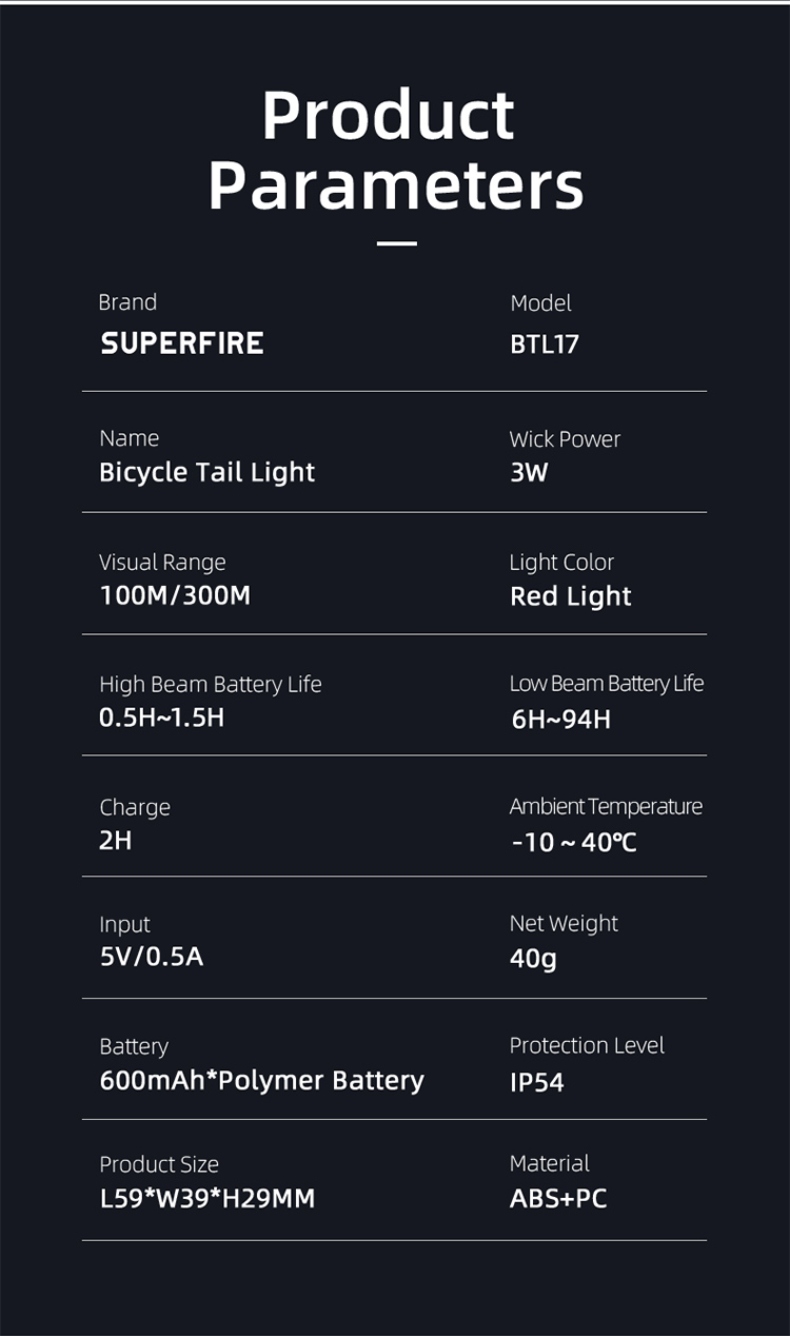This screenshot has width=790, height=1336.
Task: Click the SUPERFIRE brand name
Action: [182, 344]
